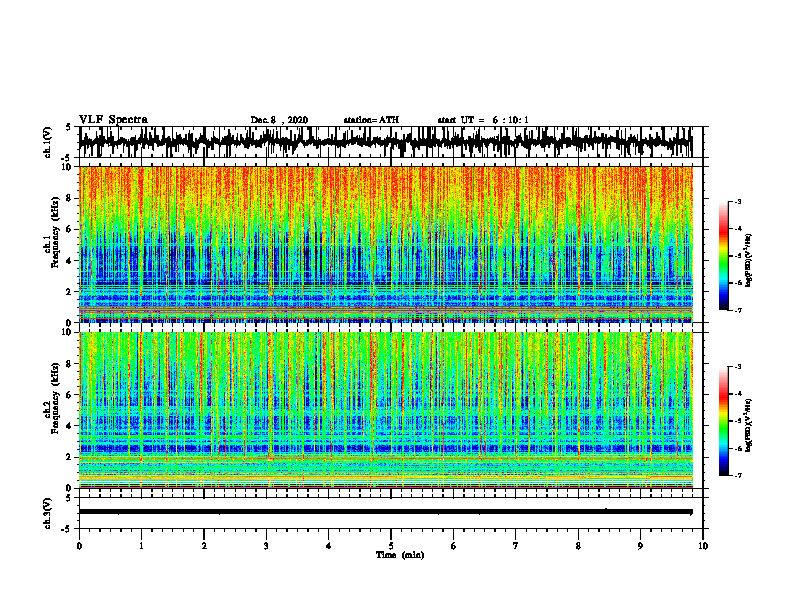The height and width of the screenshot is (612, 792).
Task: Click the ch.1 frequency-axis tick label "4"
Action: [70, 261]
